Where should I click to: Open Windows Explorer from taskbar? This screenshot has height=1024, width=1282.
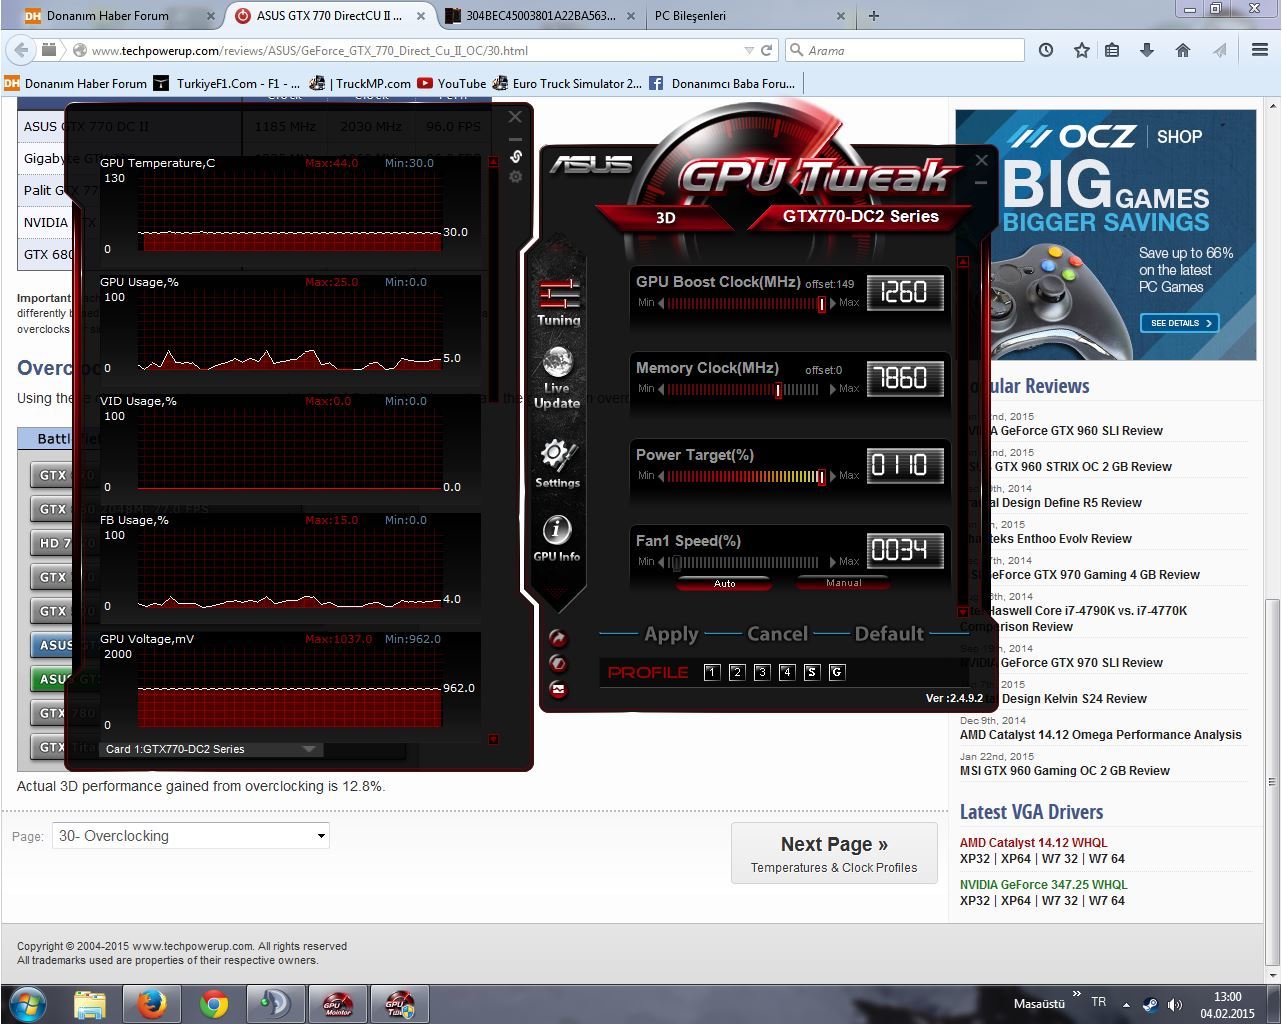click(90, 1003)
